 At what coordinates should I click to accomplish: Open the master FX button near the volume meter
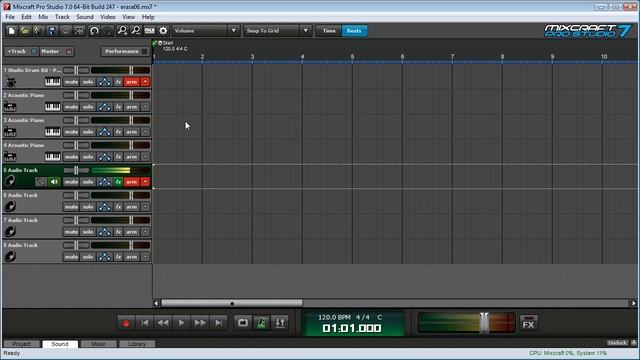tap(528, 323)
